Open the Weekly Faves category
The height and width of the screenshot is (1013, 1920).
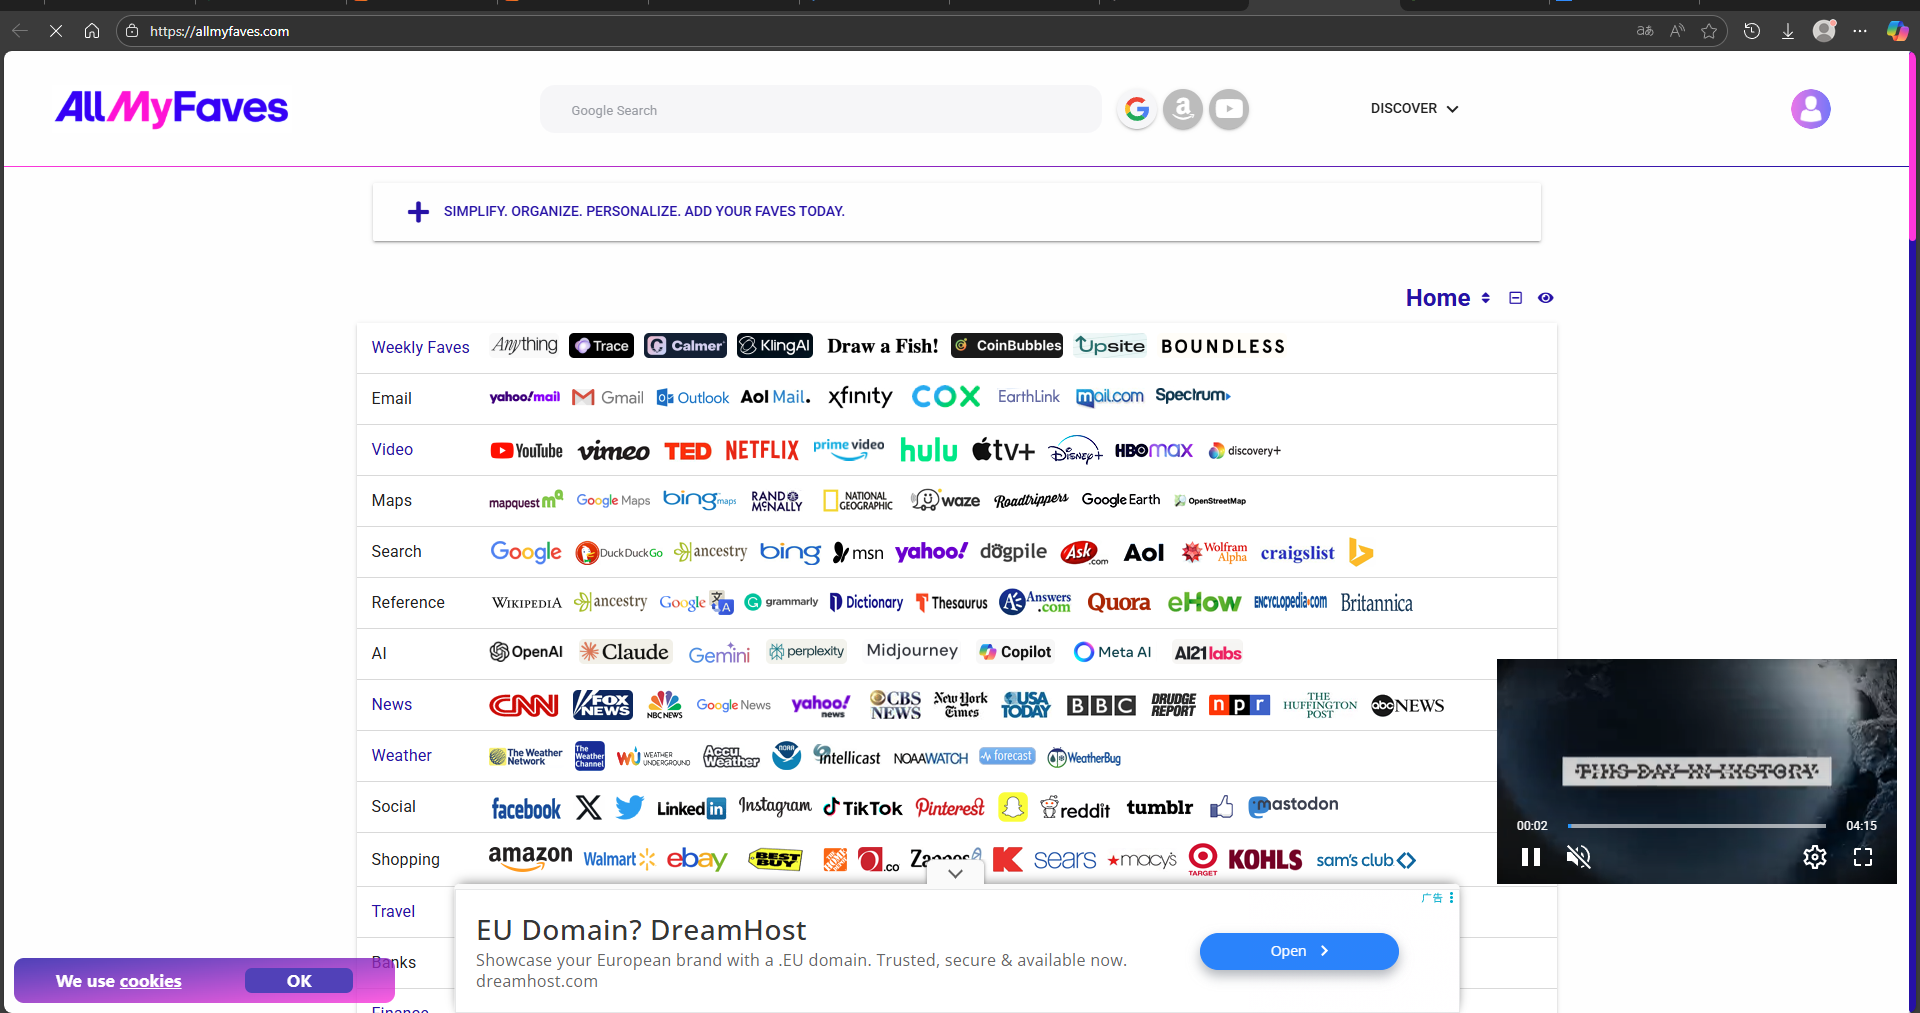coord(420,347)
